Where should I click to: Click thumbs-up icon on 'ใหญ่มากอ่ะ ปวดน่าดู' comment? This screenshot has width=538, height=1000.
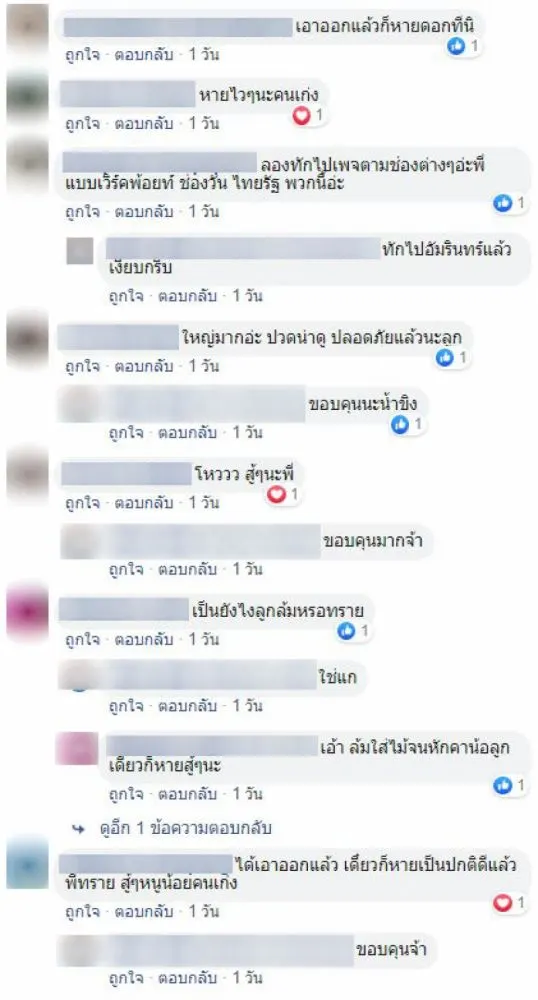444,358
